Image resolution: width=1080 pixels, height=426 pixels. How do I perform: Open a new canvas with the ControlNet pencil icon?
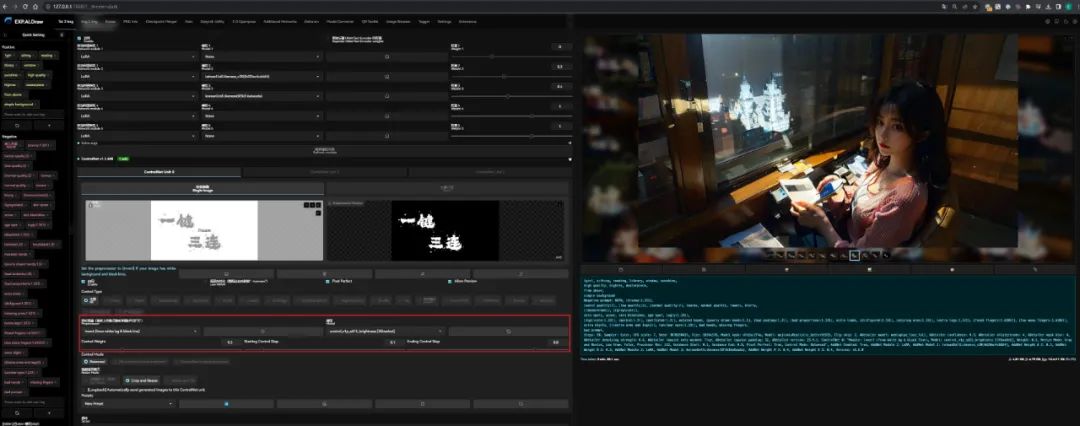227,274
